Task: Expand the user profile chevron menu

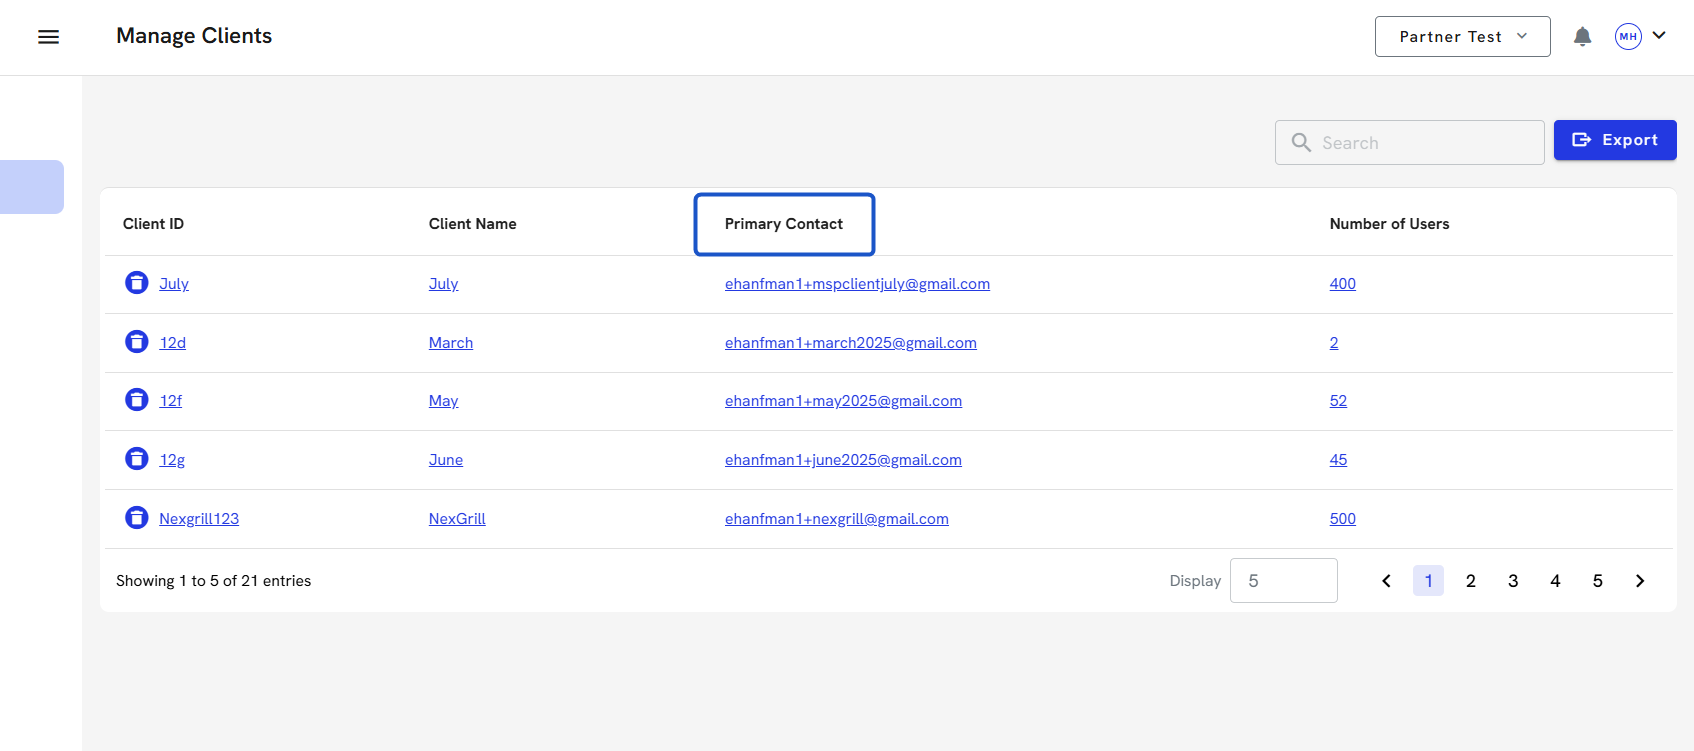Action: click(x=1659, y=36)
